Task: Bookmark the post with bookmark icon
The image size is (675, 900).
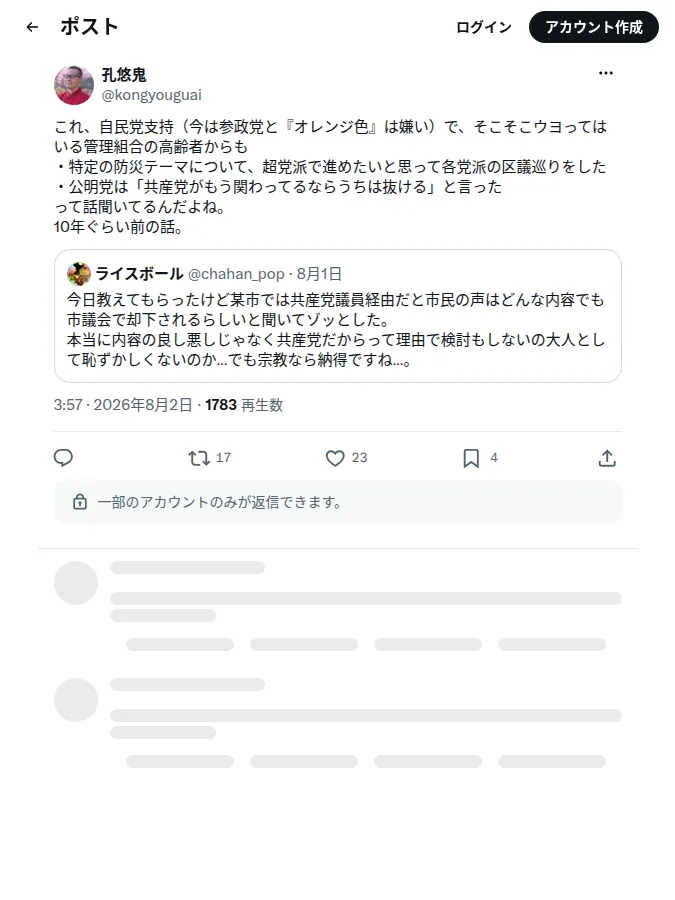Action: click(471, 458)
